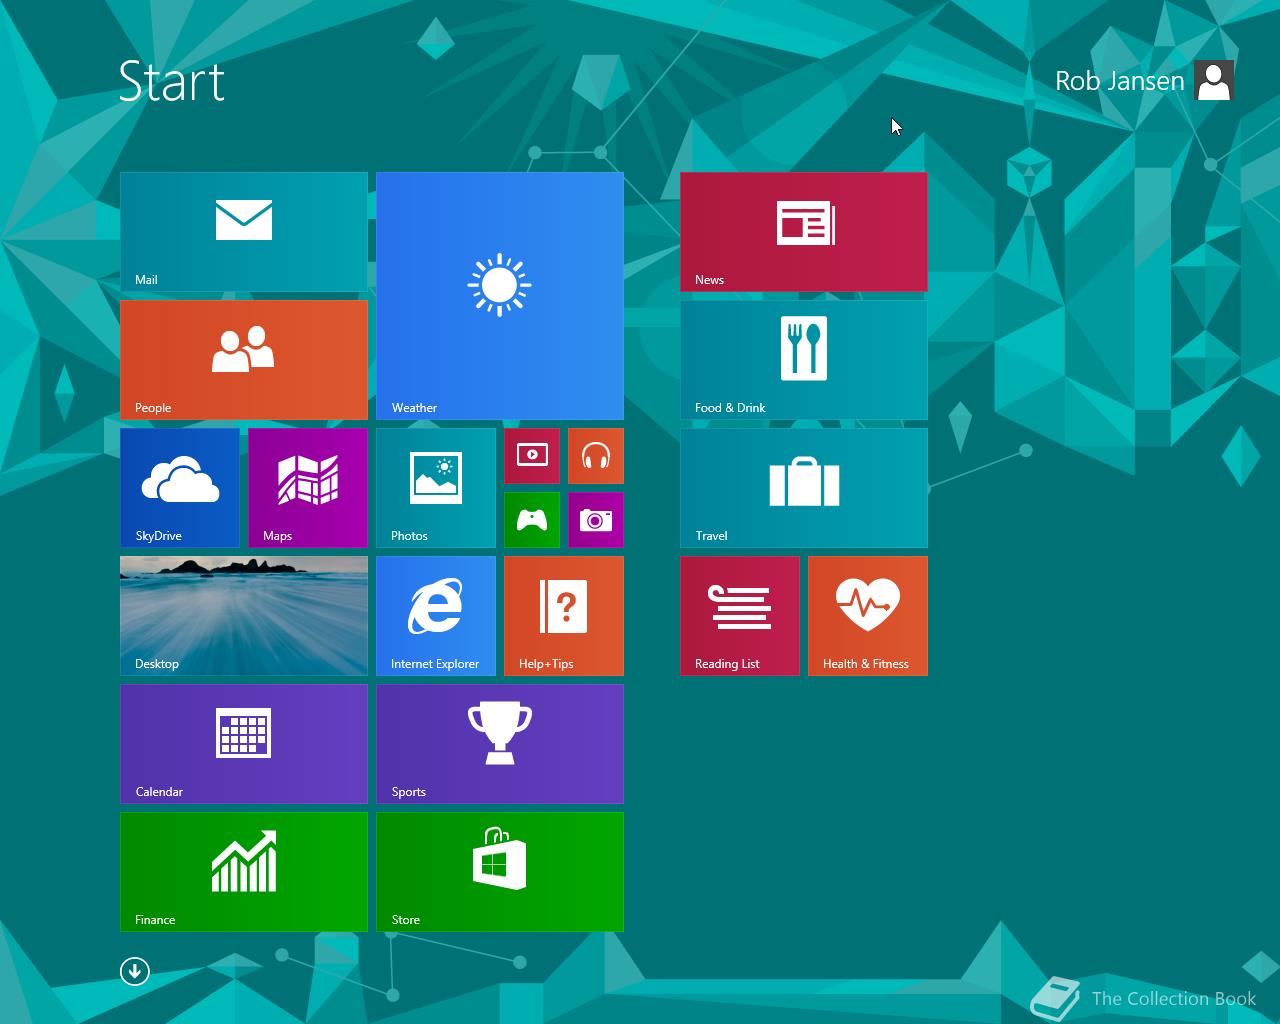Screen dimensions: 1280x1024
Task: Open the Camera small tile
Action: pyautogui.click(x=596, y=520)
